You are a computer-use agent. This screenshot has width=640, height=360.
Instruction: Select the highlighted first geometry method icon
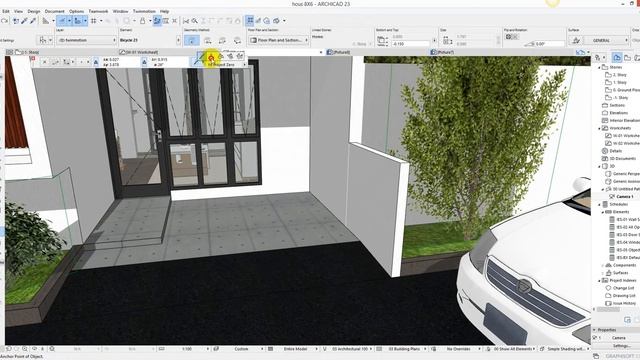[191, 40]
